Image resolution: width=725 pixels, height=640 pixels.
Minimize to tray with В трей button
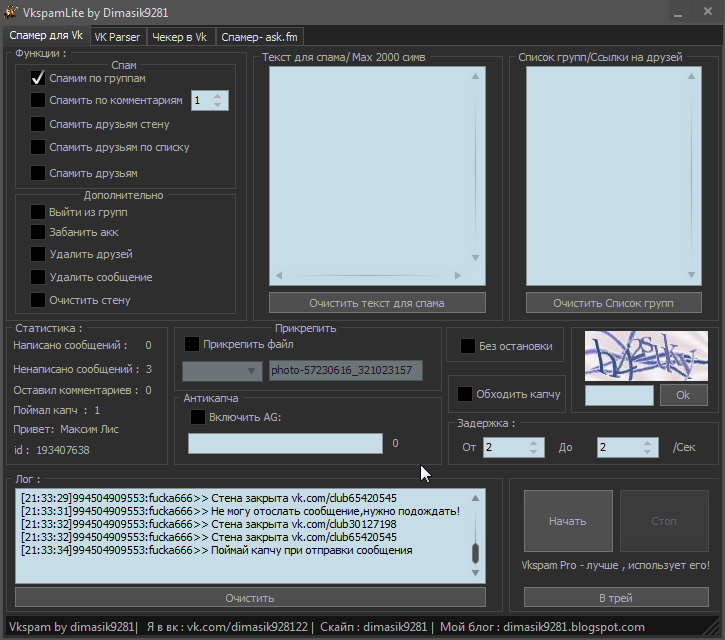[x=616, y=597]
